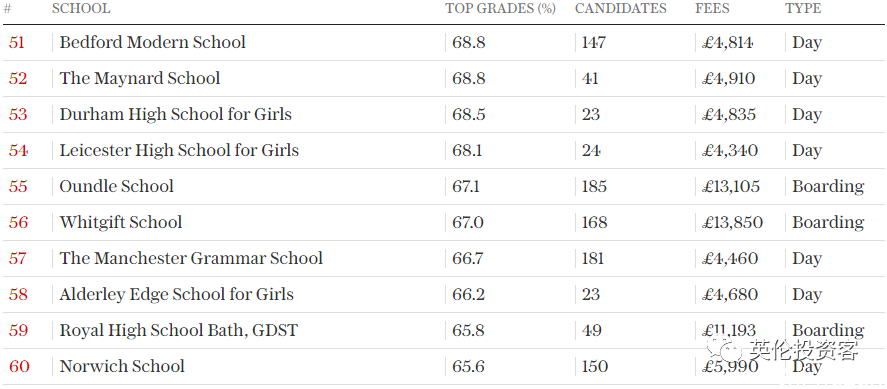
Task: Click the CANDIDATES column header
Action: [x=621, y=8]
